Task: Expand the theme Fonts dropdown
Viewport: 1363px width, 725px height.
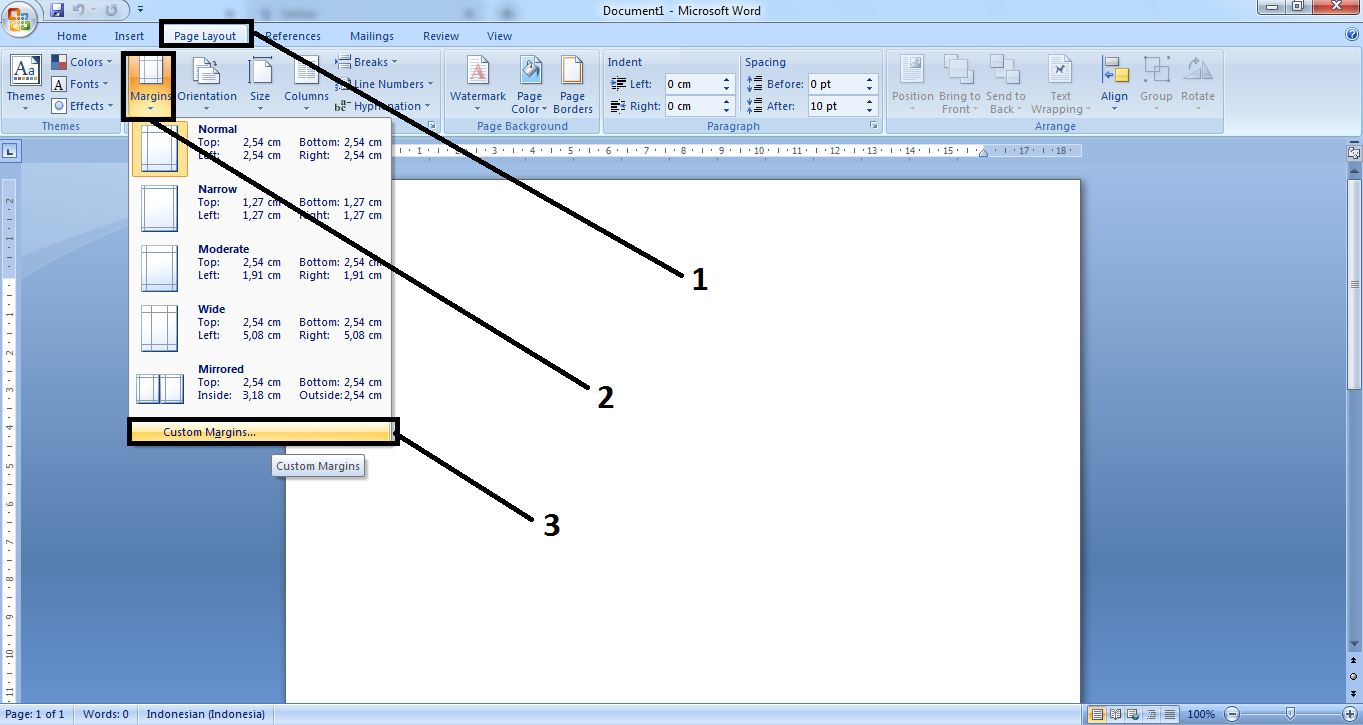Action: [x=81, y=84]
